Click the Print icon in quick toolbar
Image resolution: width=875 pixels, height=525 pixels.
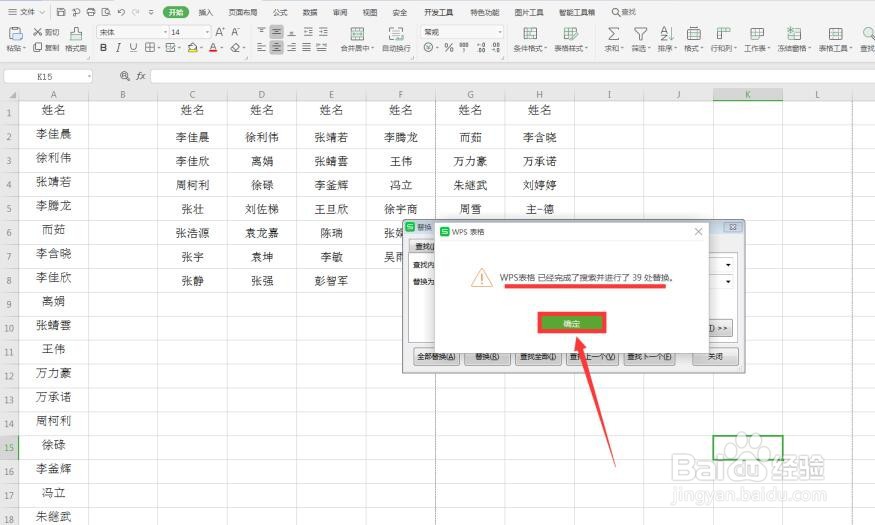(x=91, y=12)
